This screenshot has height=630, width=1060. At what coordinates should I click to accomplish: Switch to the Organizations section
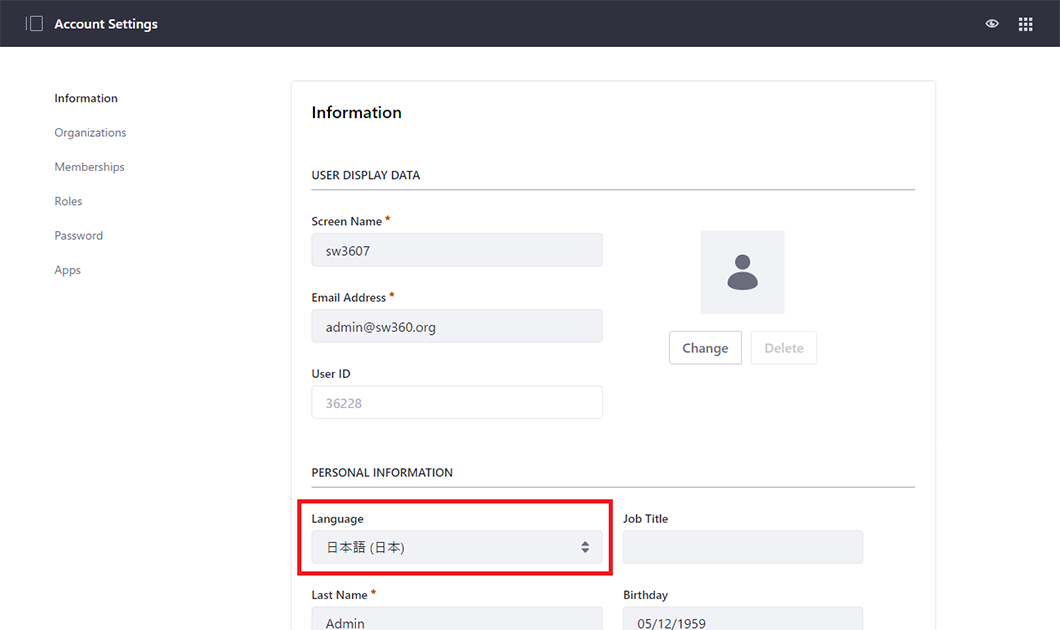[90, 132]
